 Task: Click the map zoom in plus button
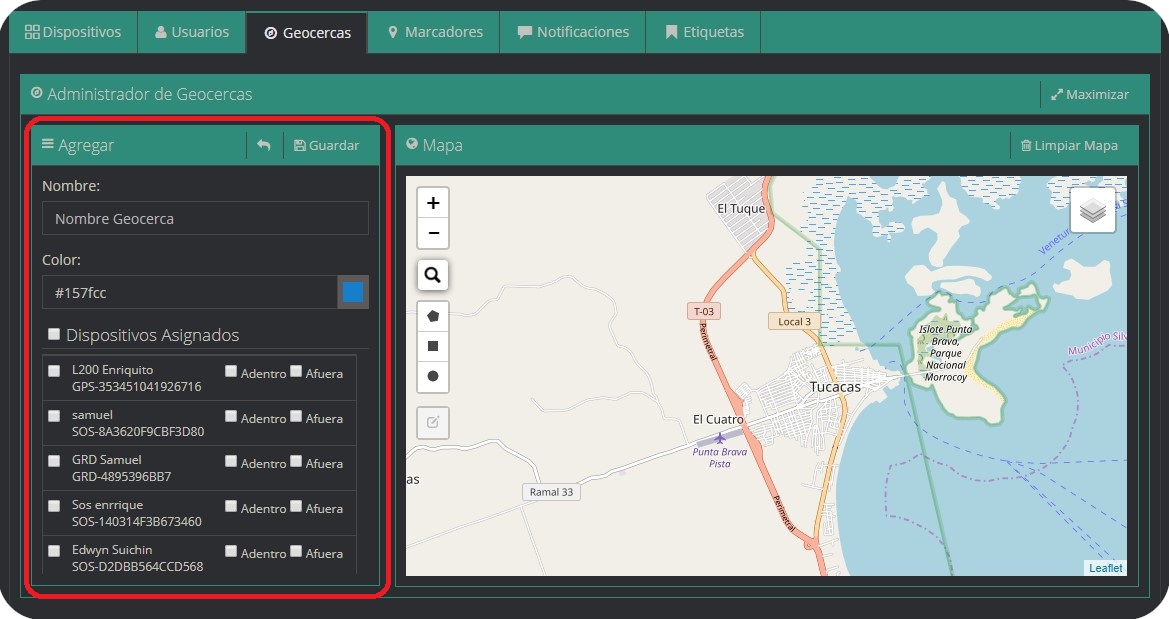432,203
